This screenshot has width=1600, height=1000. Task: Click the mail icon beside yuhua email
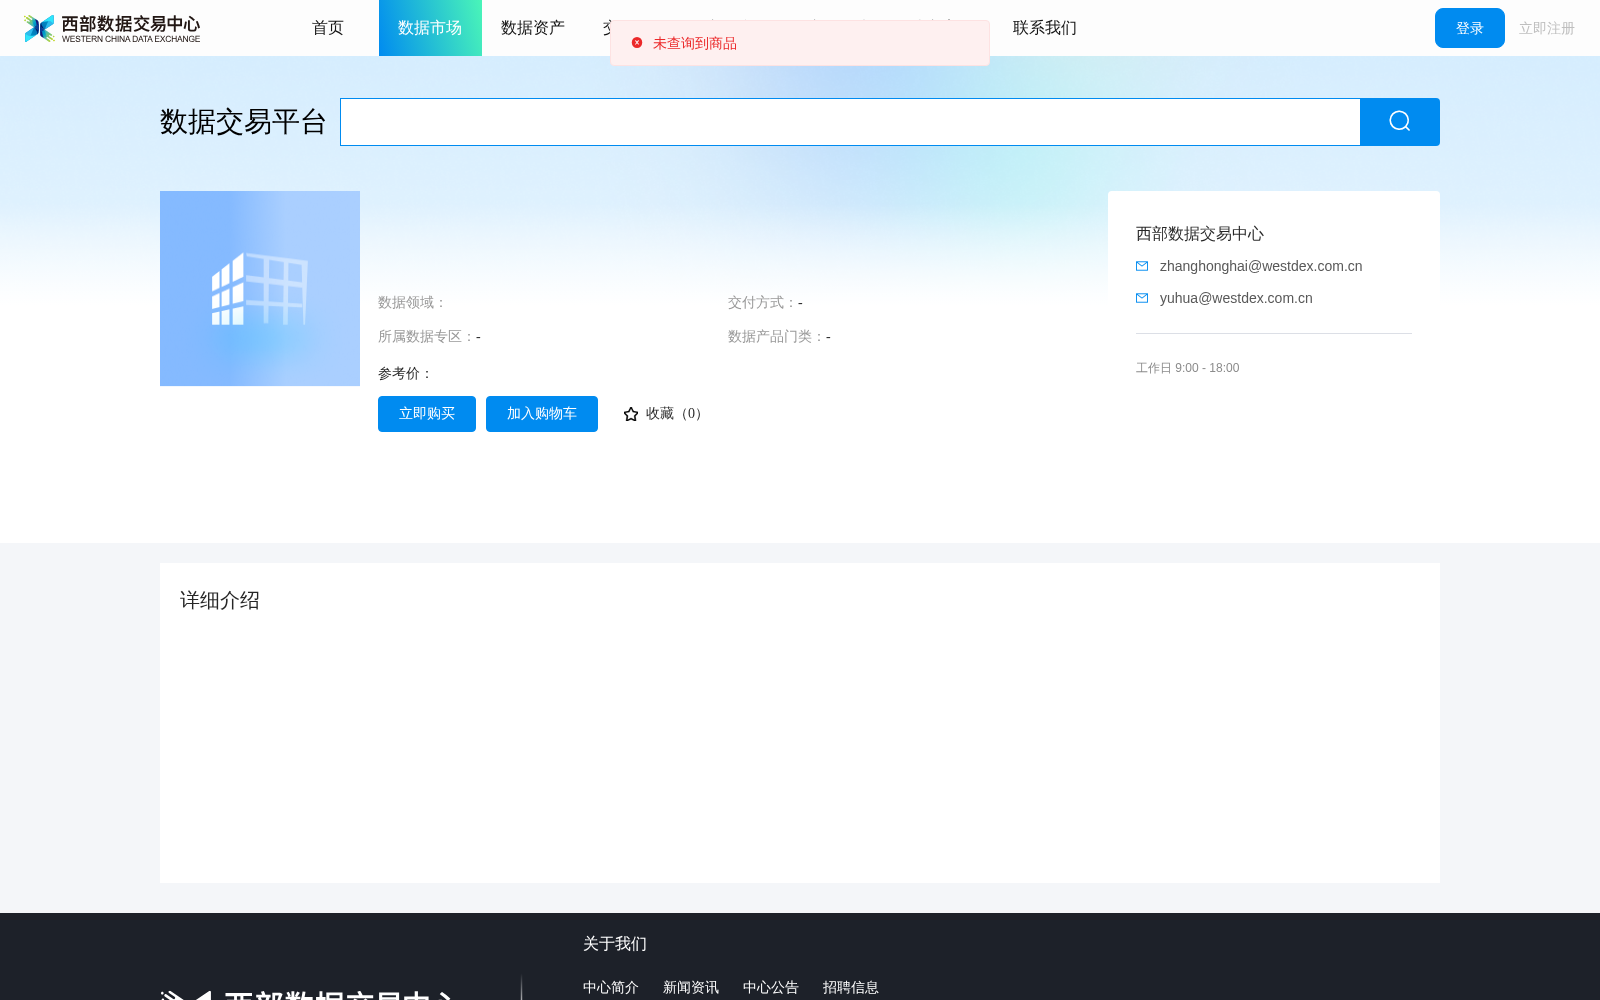coord(1142,298)
